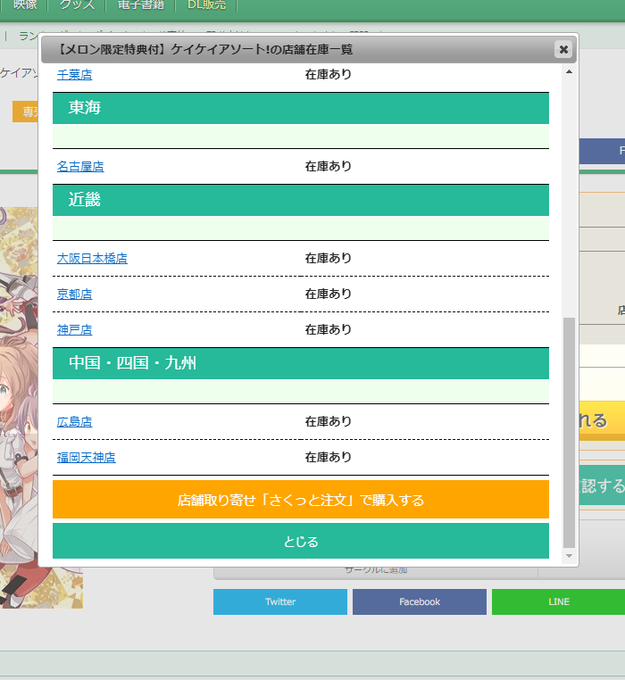Click 在庫あり status for 京都店
625x680 pixels.
pyautogui.click(x=328, y=294)
